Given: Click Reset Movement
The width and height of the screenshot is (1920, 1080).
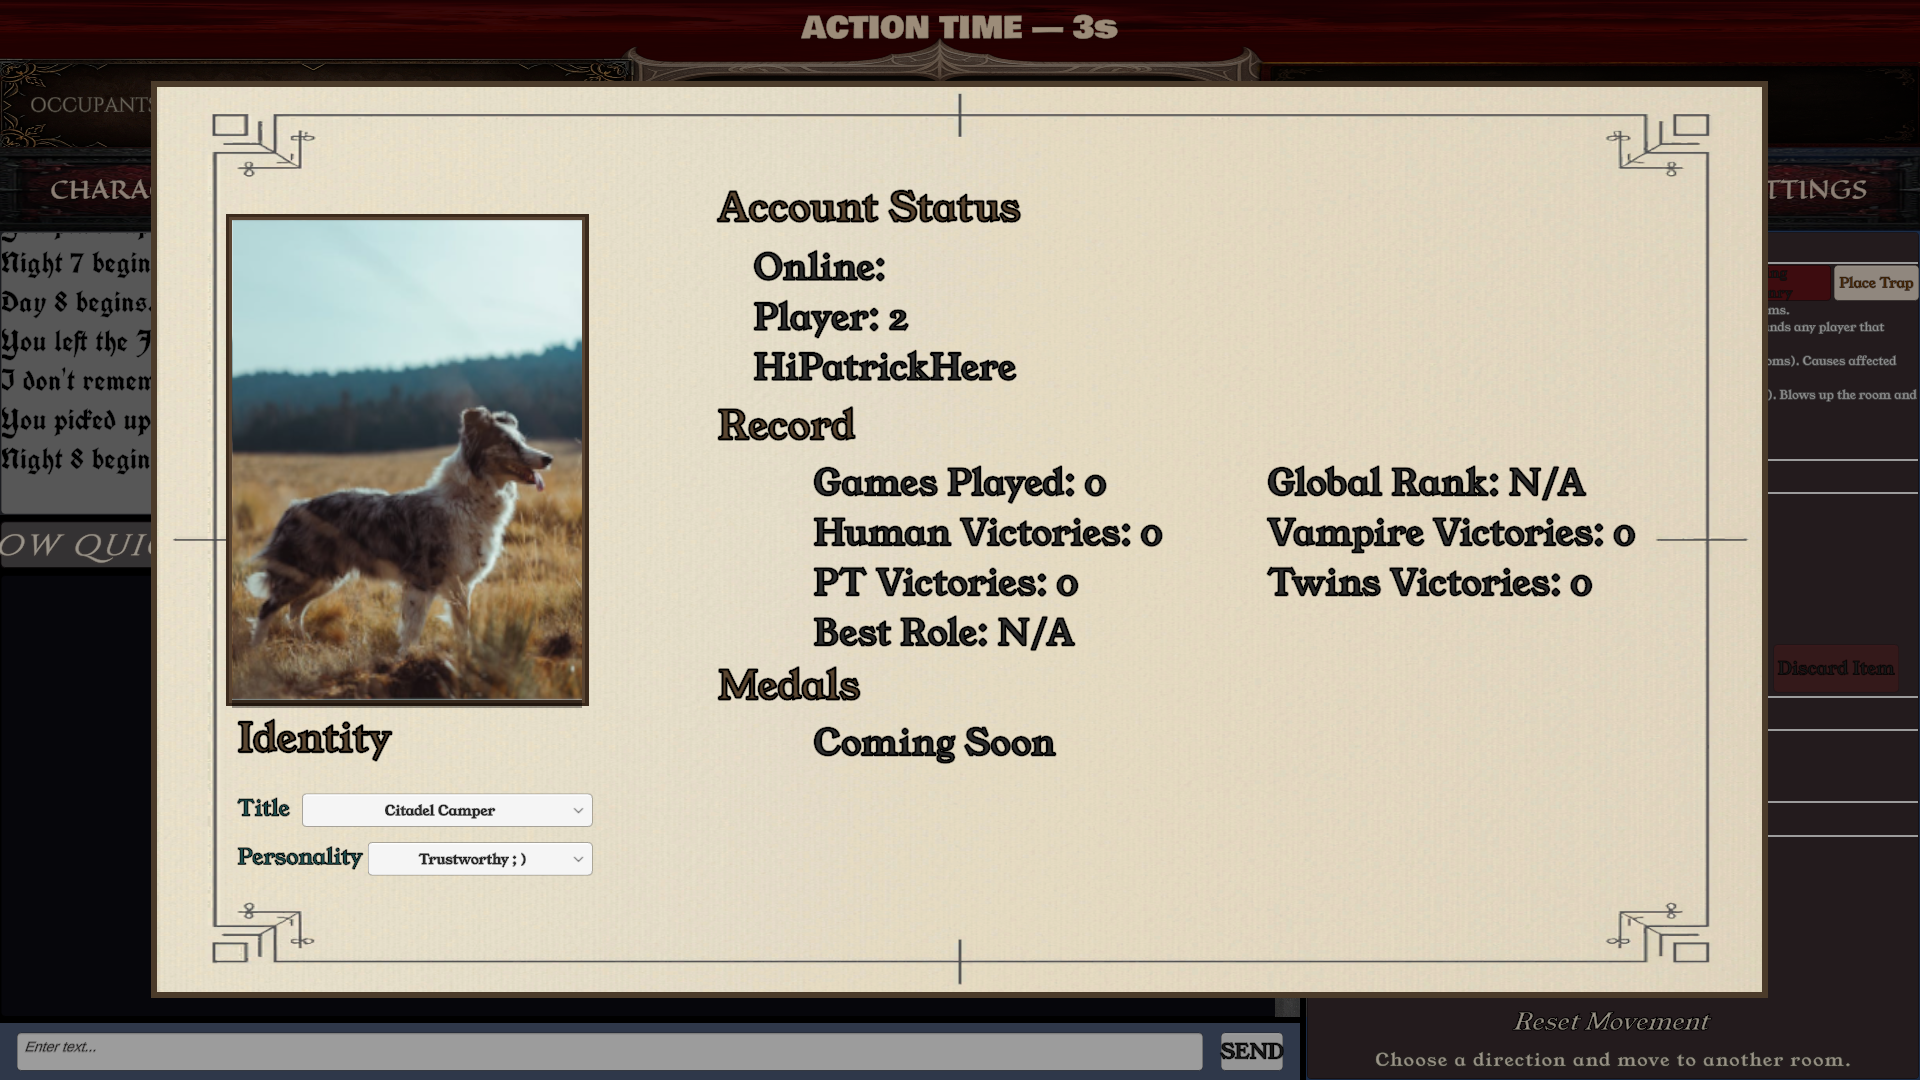Looking at the screenshot, I should (1611, 1021).
